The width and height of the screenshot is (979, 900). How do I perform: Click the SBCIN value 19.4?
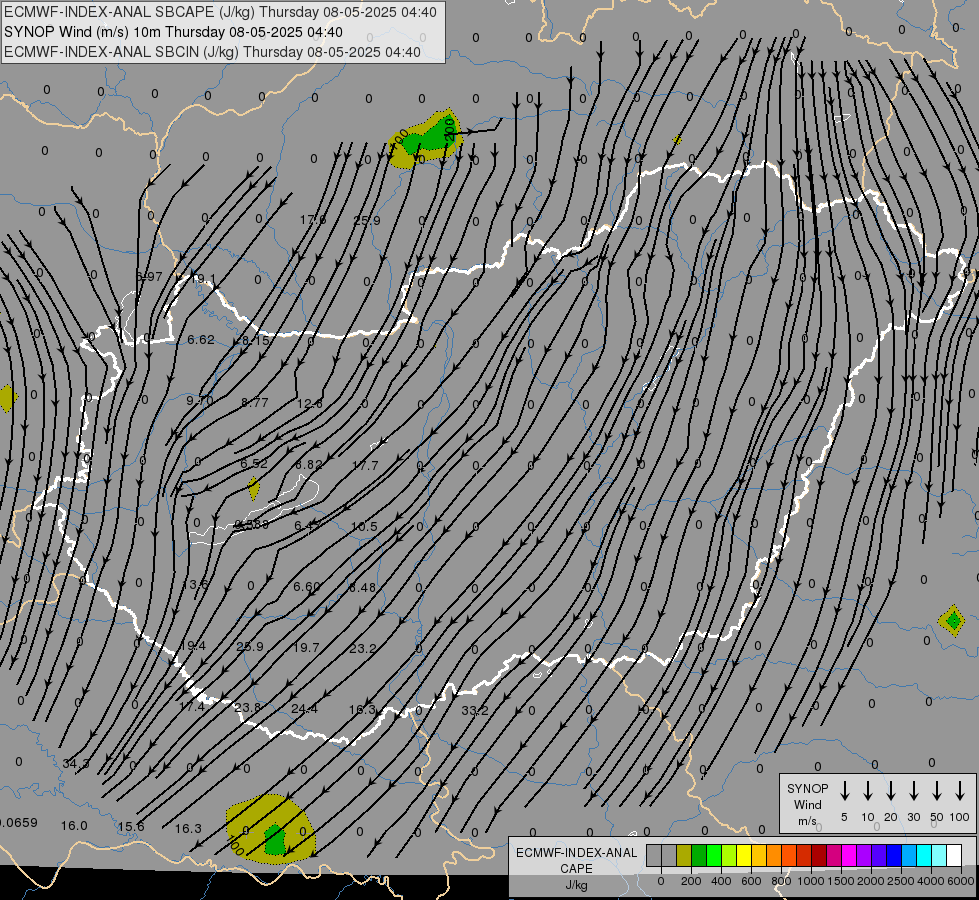click(192, 646)
